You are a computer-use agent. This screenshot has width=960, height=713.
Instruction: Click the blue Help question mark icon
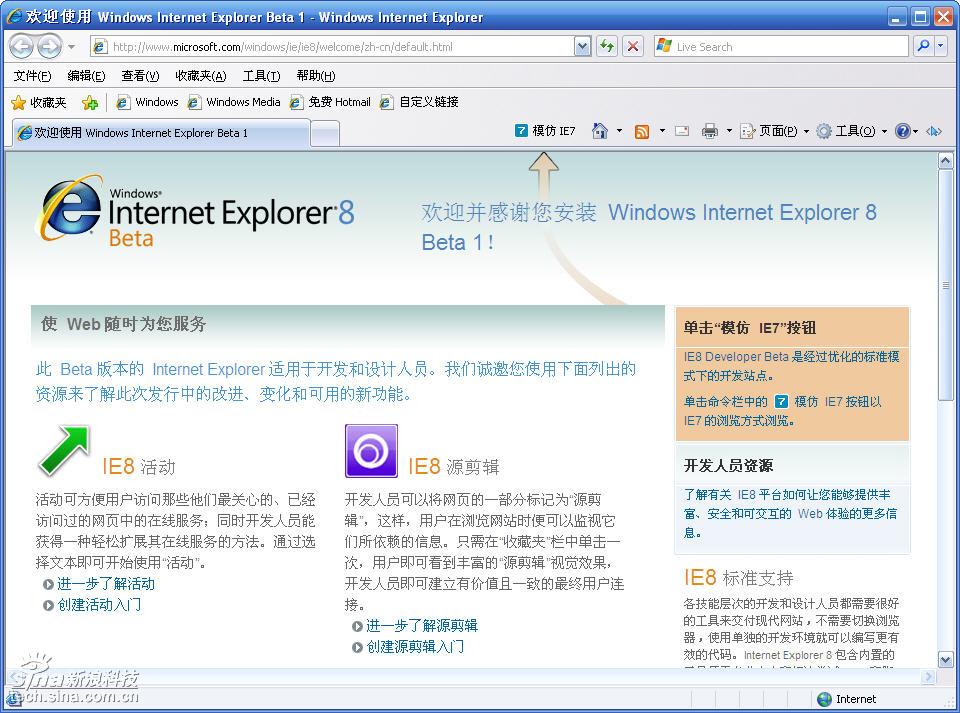coord(902,131)
